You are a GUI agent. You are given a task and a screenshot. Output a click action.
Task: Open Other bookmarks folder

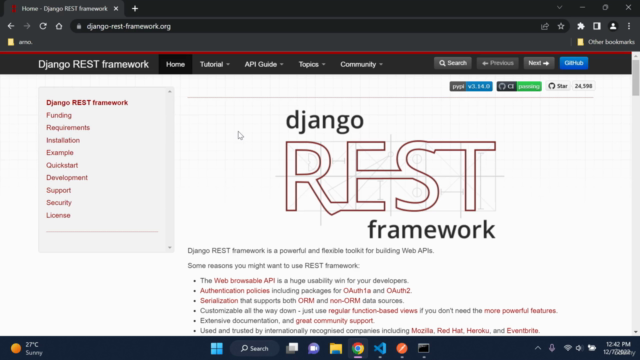[606, 42]
